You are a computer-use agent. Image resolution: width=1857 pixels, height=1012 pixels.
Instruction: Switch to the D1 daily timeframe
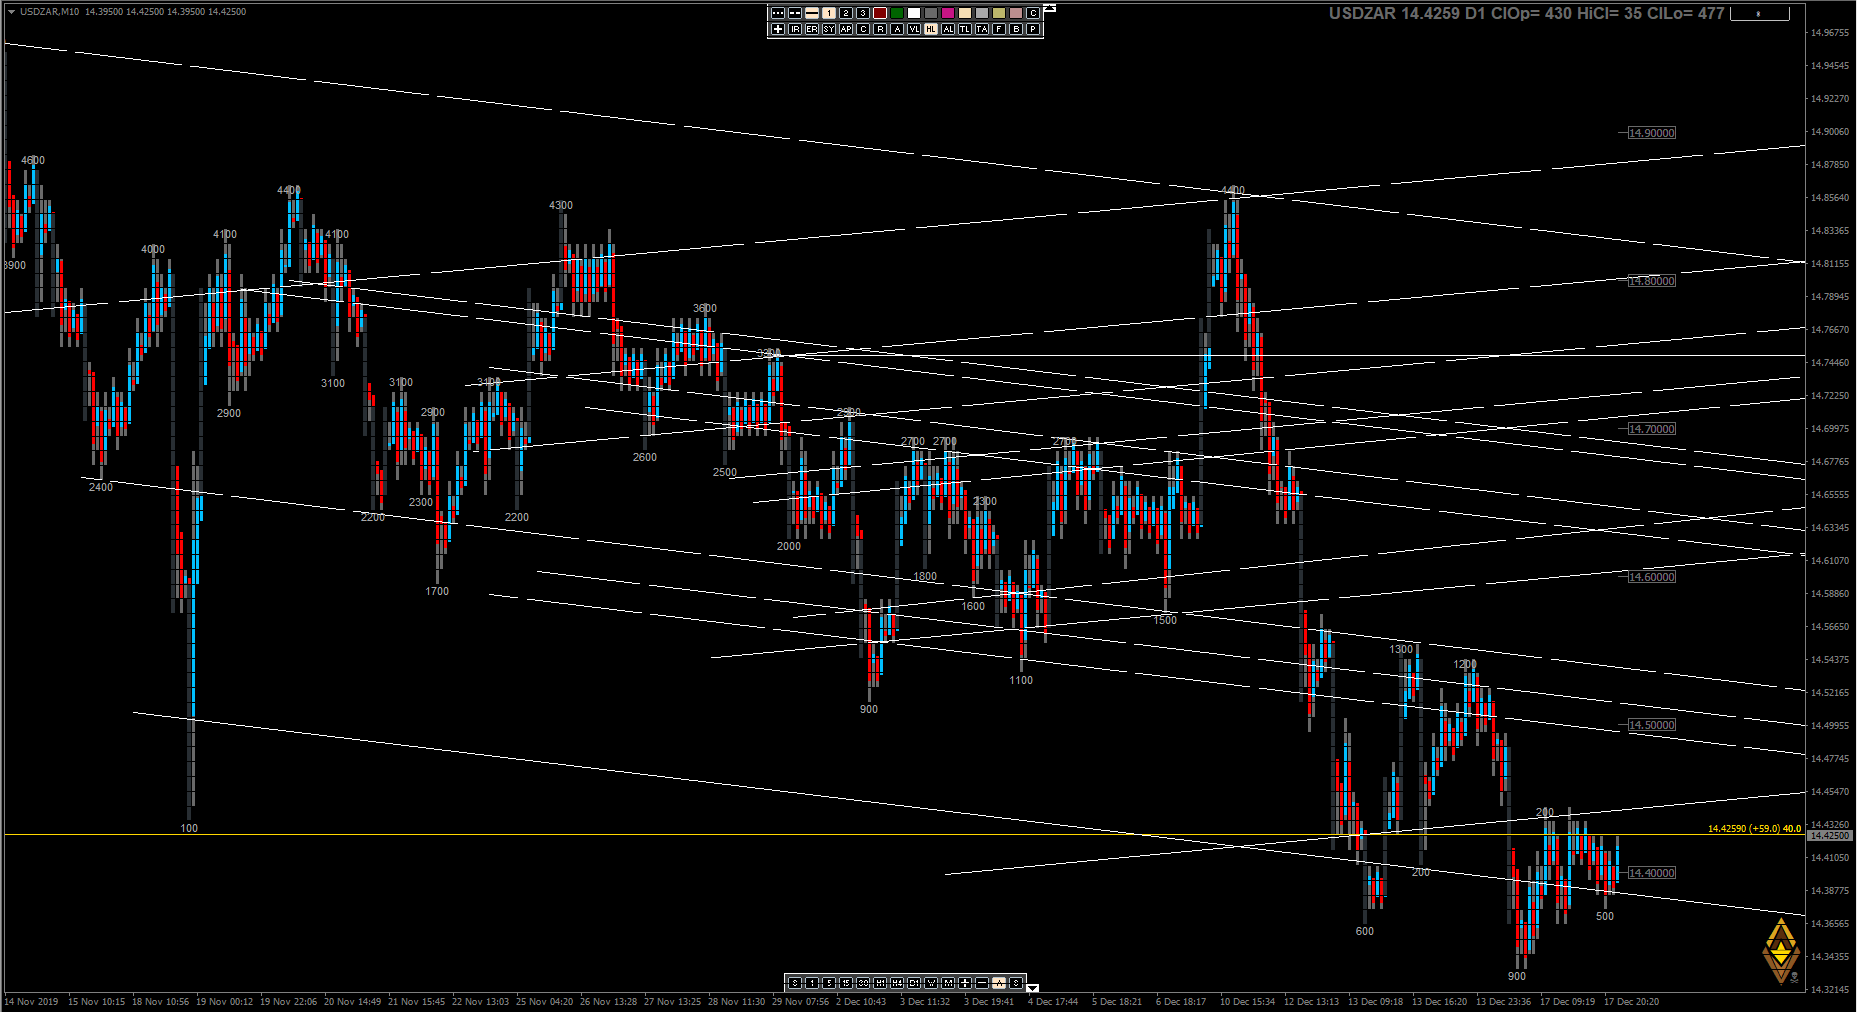point(914,983)
